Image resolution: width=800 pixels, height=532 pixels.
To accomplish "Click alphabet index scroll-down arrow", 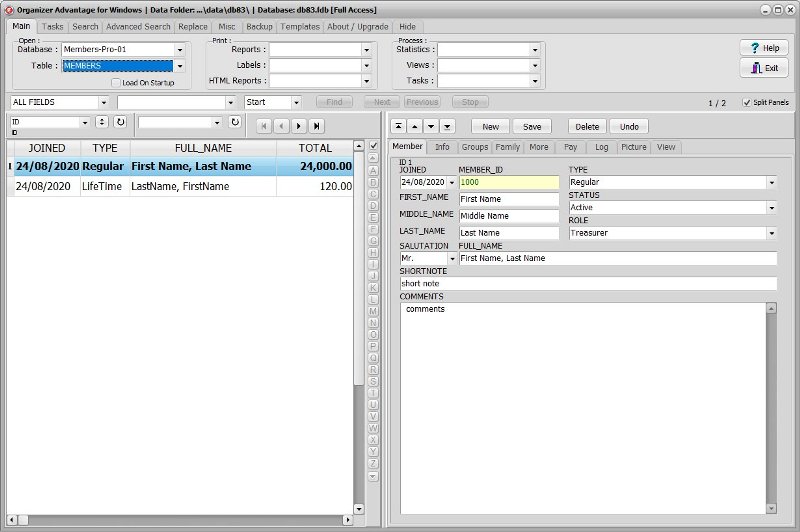I will click(x=373, y=476).
